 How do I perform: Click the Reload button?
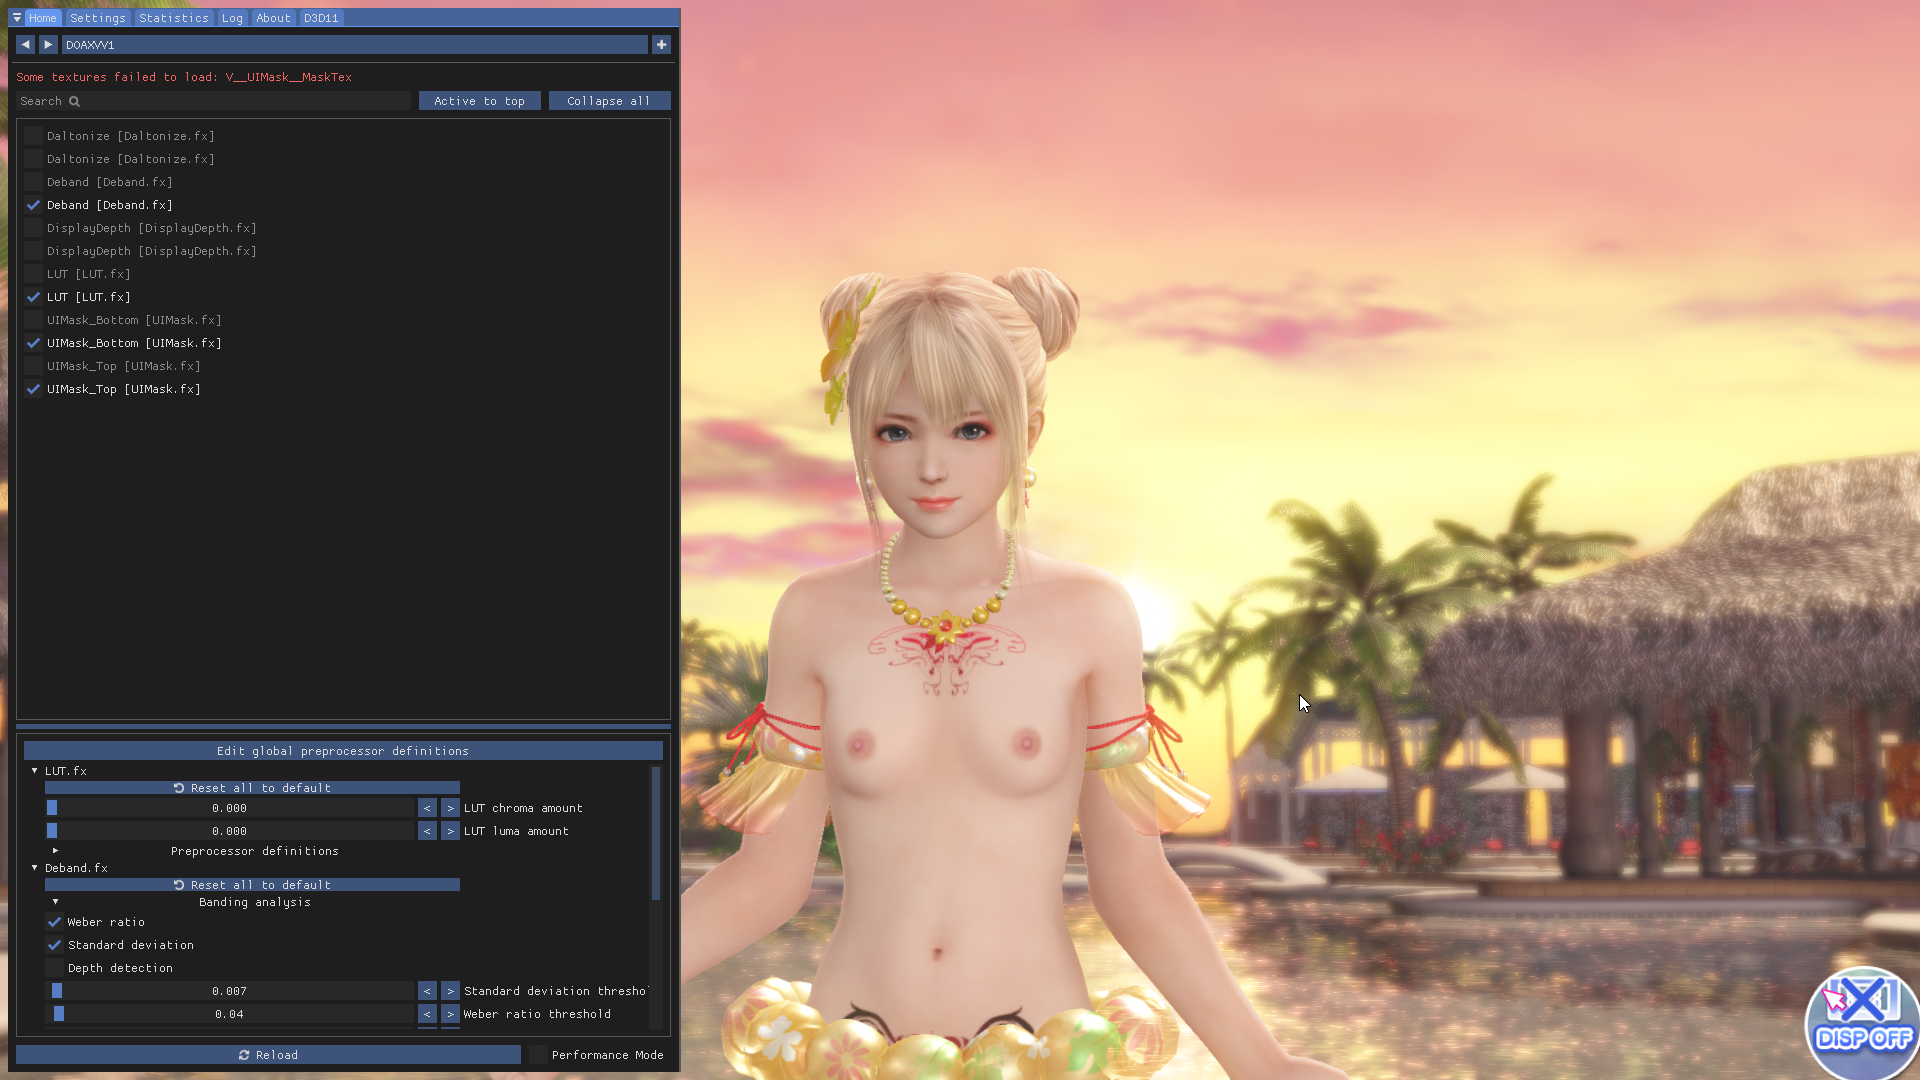(x=268, y=1055)
